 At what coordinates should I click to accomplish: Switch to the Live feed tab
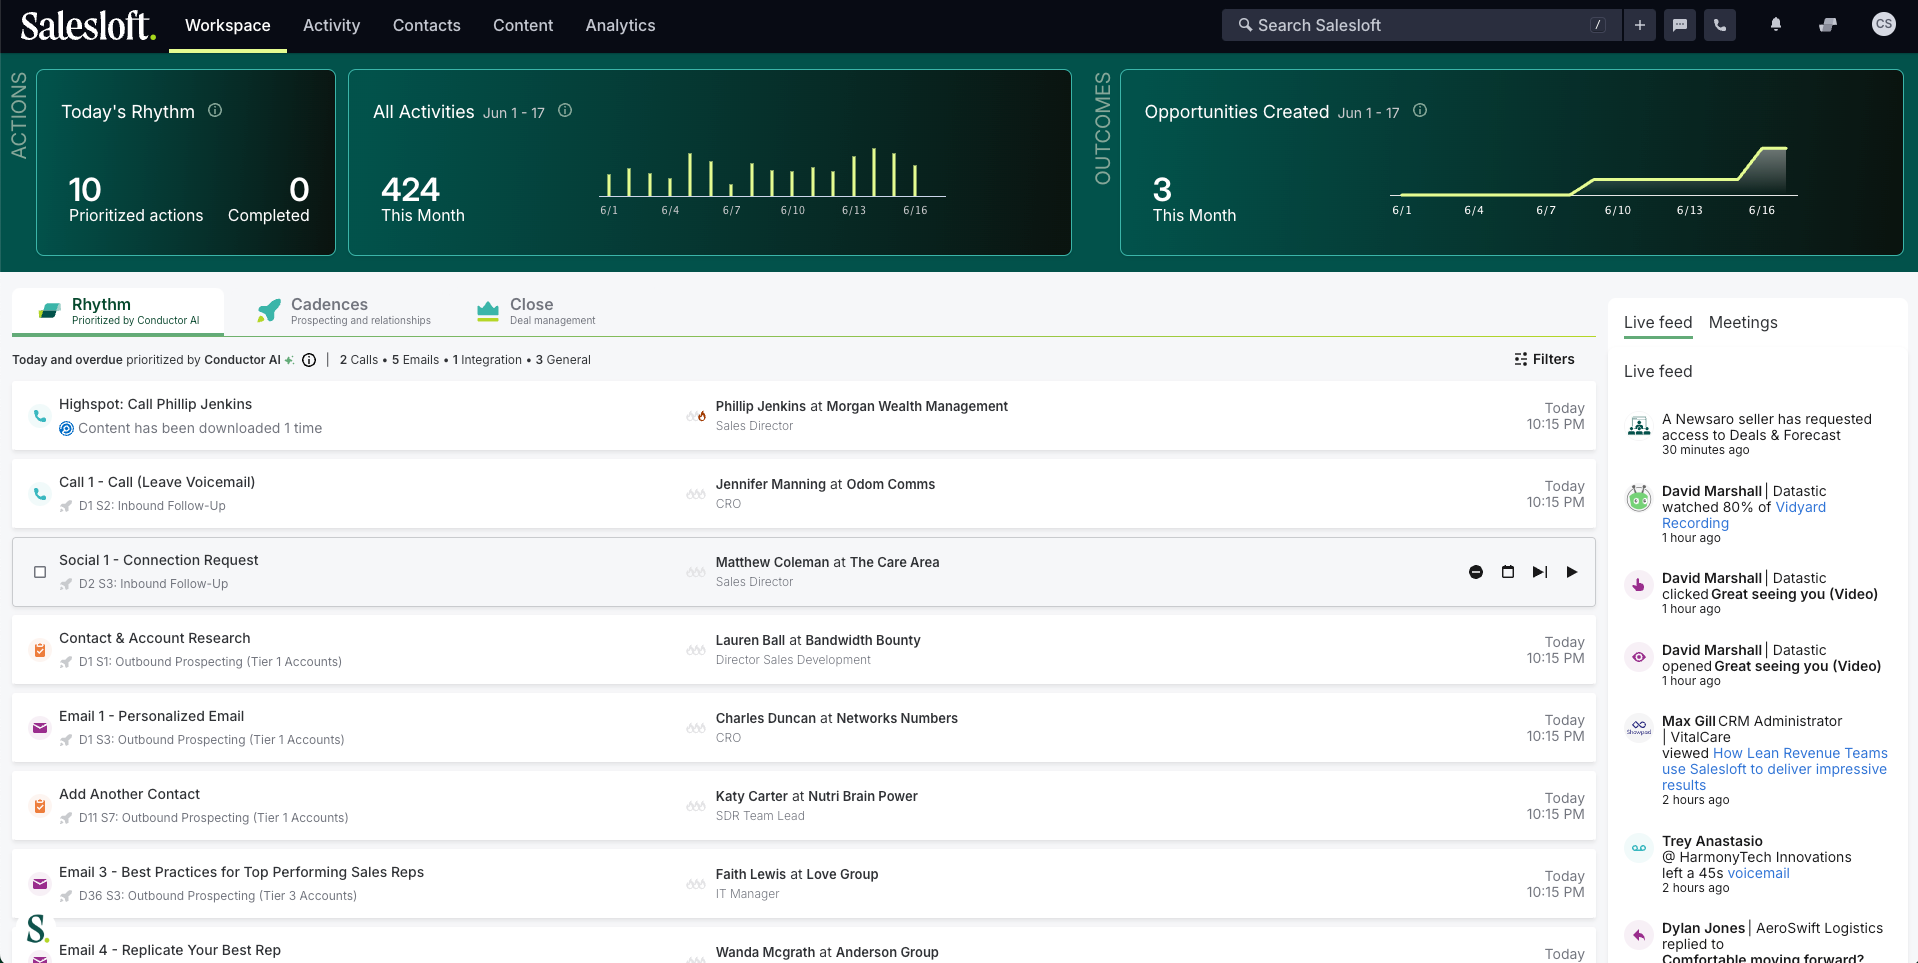[x=1658, y=323]
